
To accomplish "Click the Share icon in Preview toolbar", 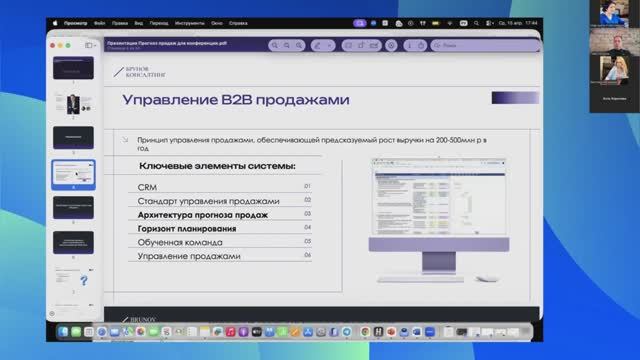I will [421, 45].
